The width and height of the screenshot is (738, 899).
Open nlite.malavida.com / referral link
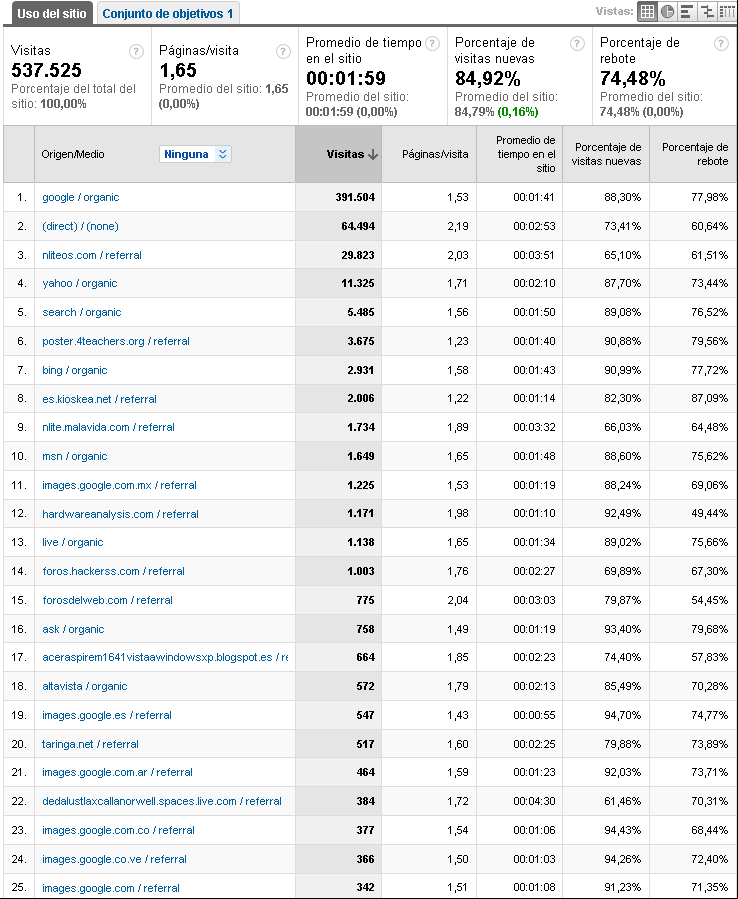108,427
